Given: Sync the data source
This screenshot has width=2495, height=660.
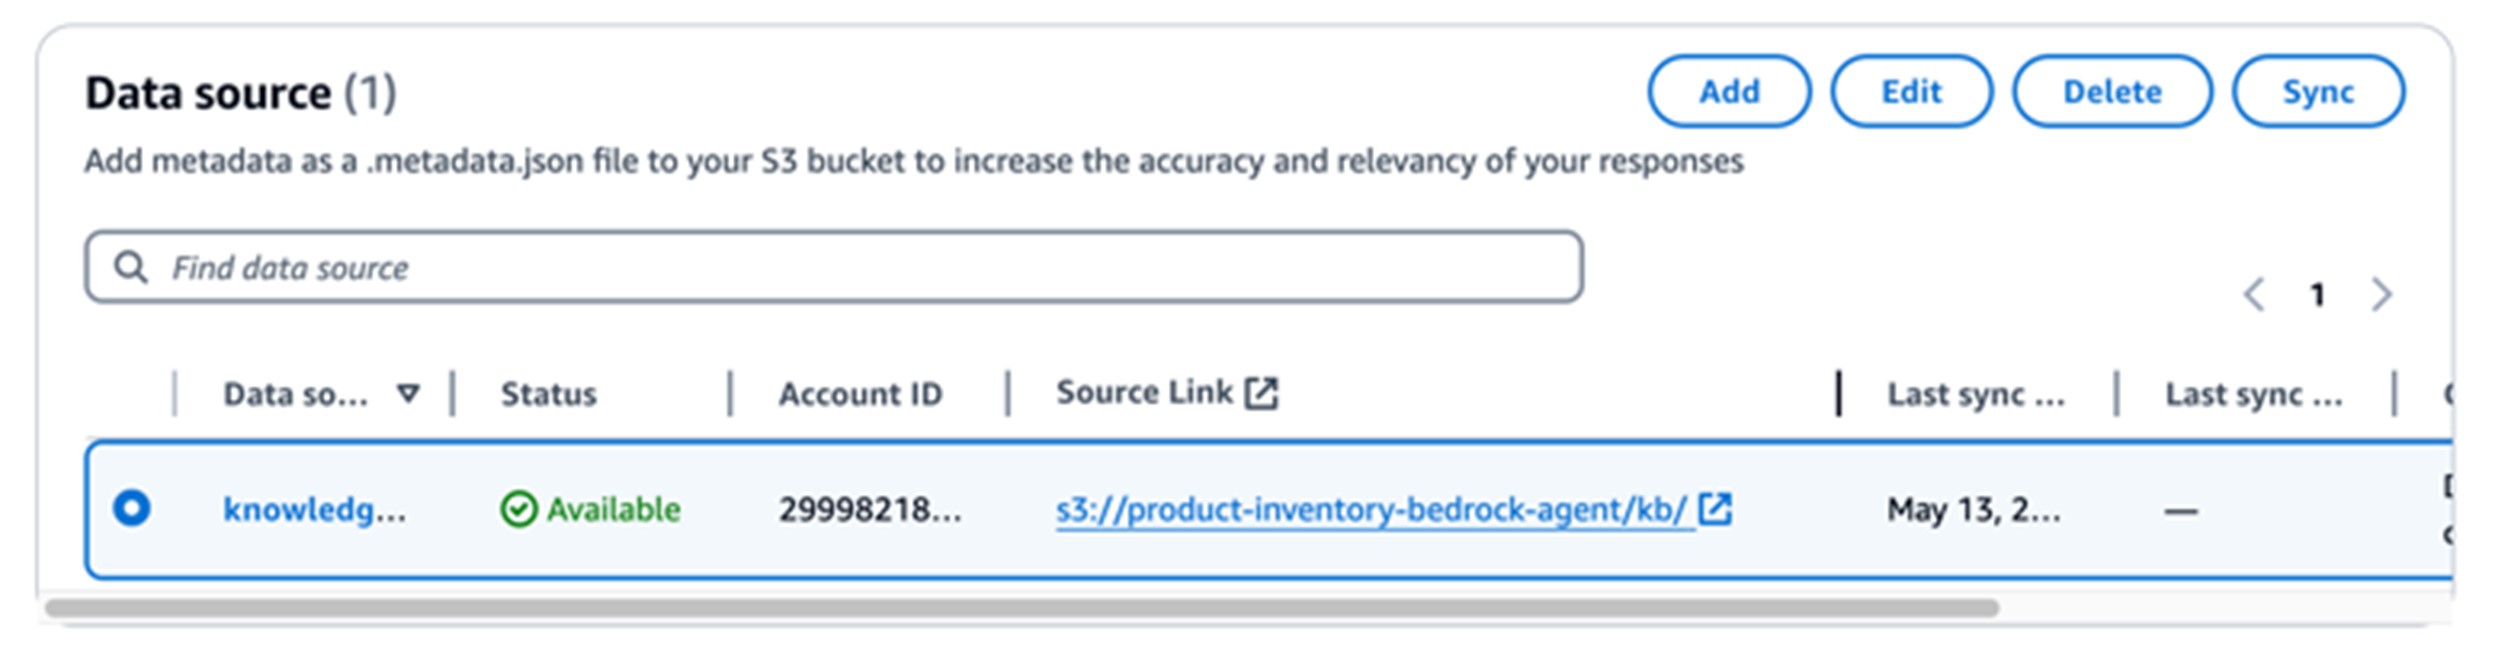Looking at the screenshot, I should [x=2317, y=92].
